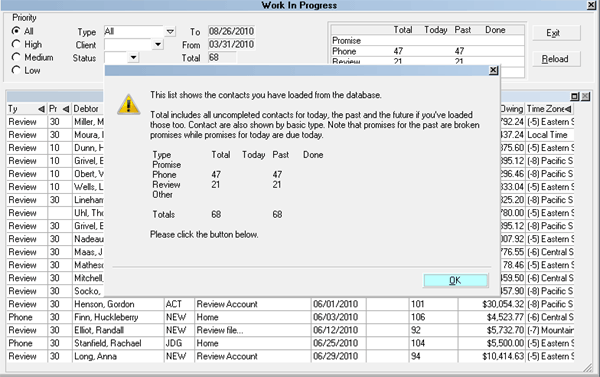
Task: Select the Maas debtor row
Action: (x=55, y=252)
